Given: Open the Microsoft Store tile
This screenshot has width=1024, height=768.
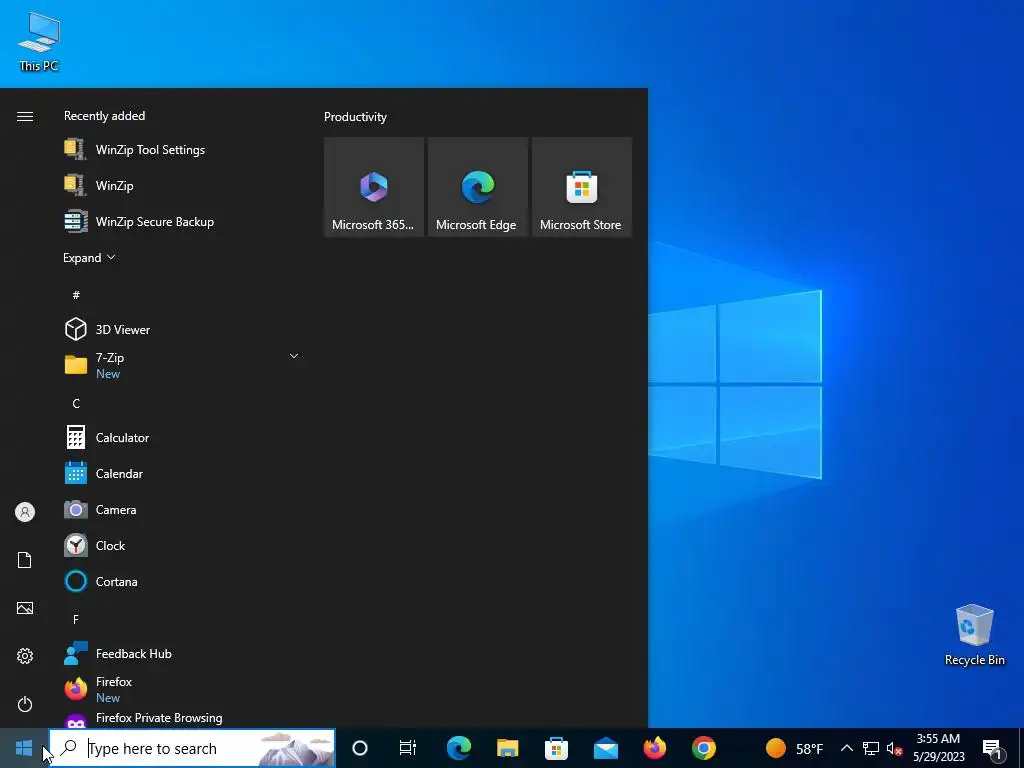Looking at the screenshot, I should (582, 187).
